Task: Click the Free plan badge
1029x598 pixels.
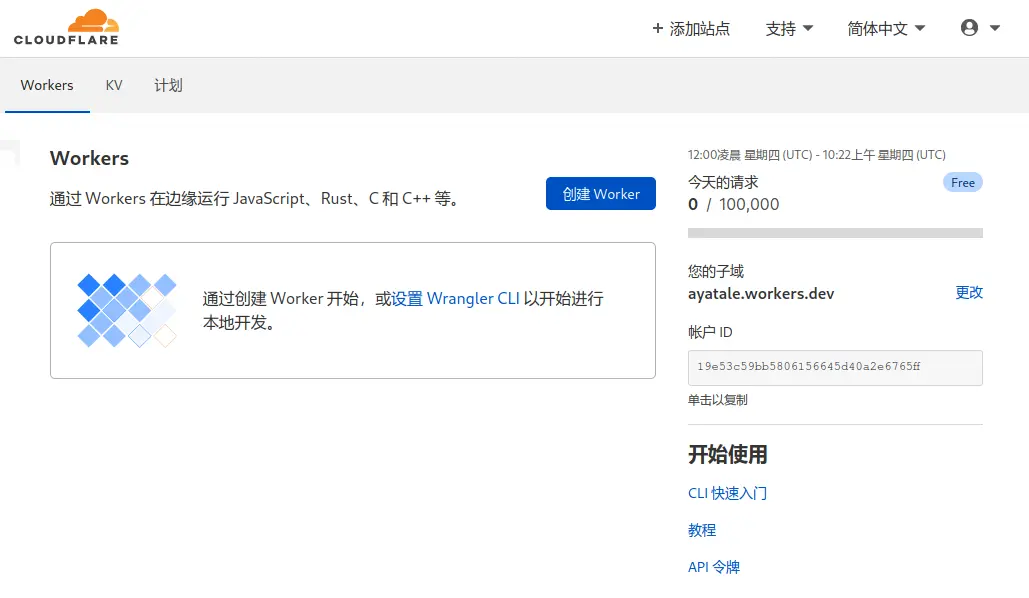Action: [x=963, y=183]
